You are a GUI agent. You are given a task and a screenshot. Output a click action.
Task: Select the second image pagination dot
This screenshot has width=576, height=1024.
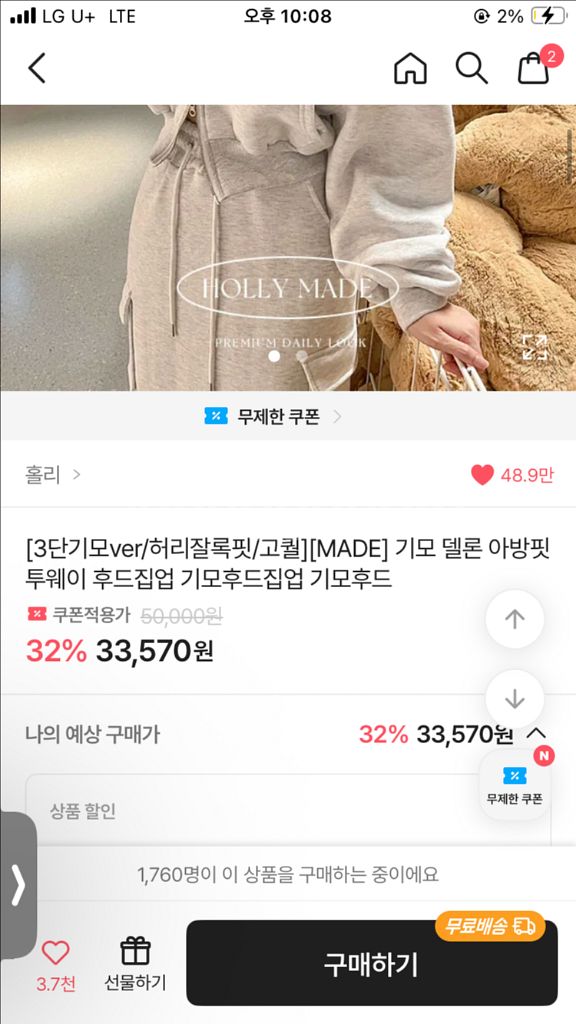pos(302,356)
